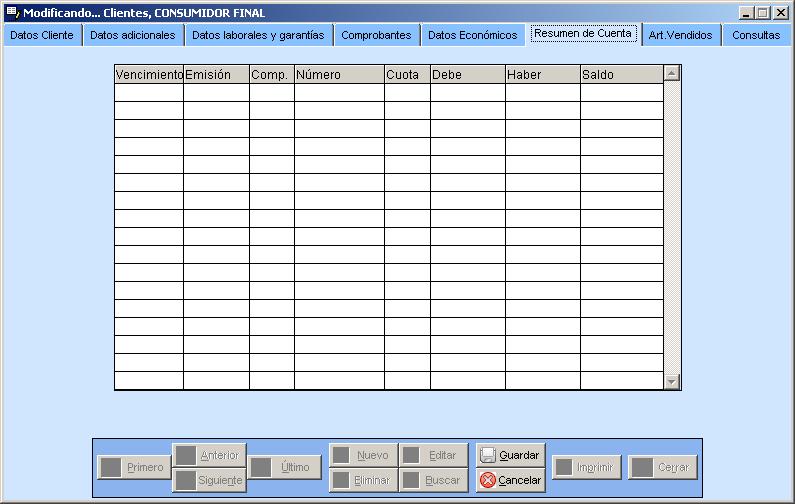Image resolution: width=795 pixels, height=504 pixels.
Task: Open the Datos Cliente tab
Action: coord(42,35)
